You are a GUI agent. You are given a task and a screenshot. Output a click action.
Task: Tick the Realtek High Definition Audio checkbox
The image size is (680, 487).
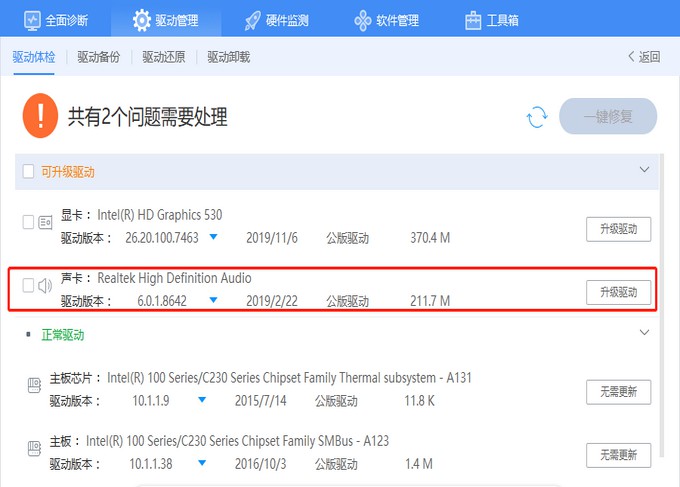coord(28,285)
